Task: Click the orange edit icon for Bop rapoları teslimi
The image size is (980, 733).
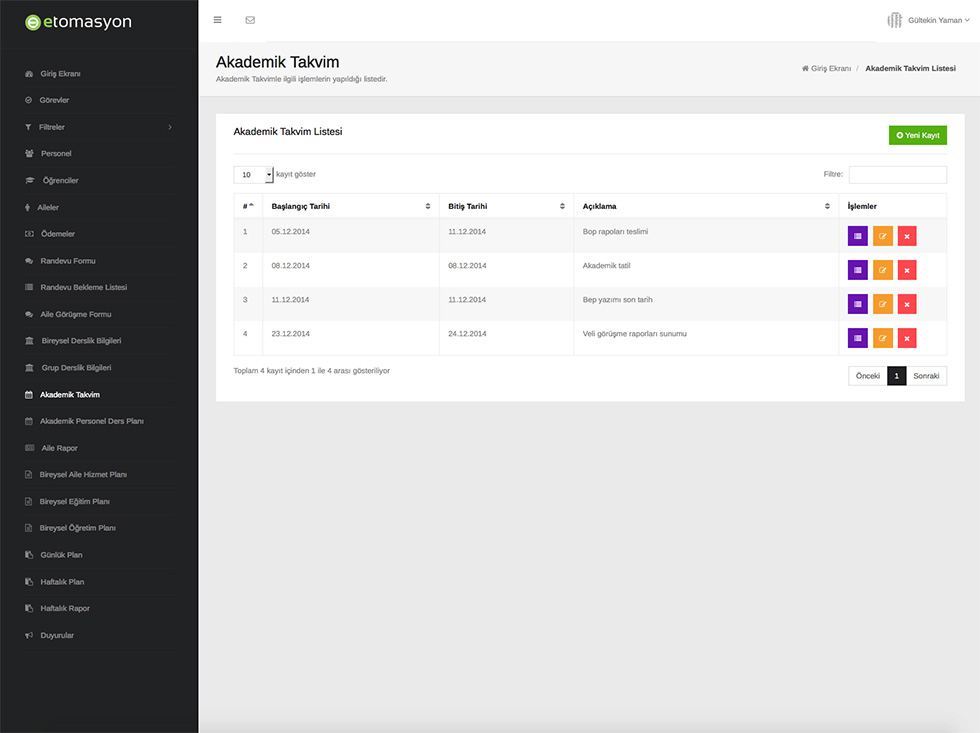Action: point(882,236)
